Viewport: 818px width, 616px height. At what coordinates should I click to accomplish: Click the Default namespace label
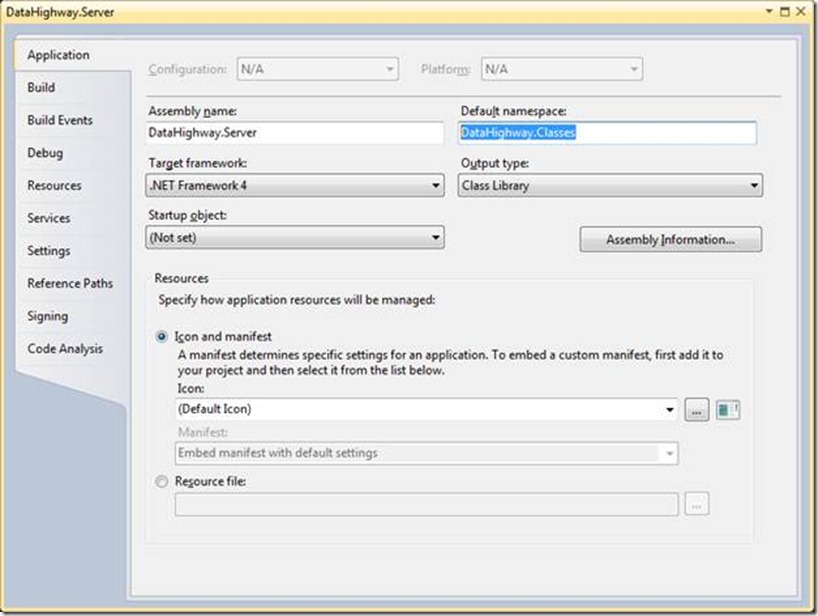[513, 111]
